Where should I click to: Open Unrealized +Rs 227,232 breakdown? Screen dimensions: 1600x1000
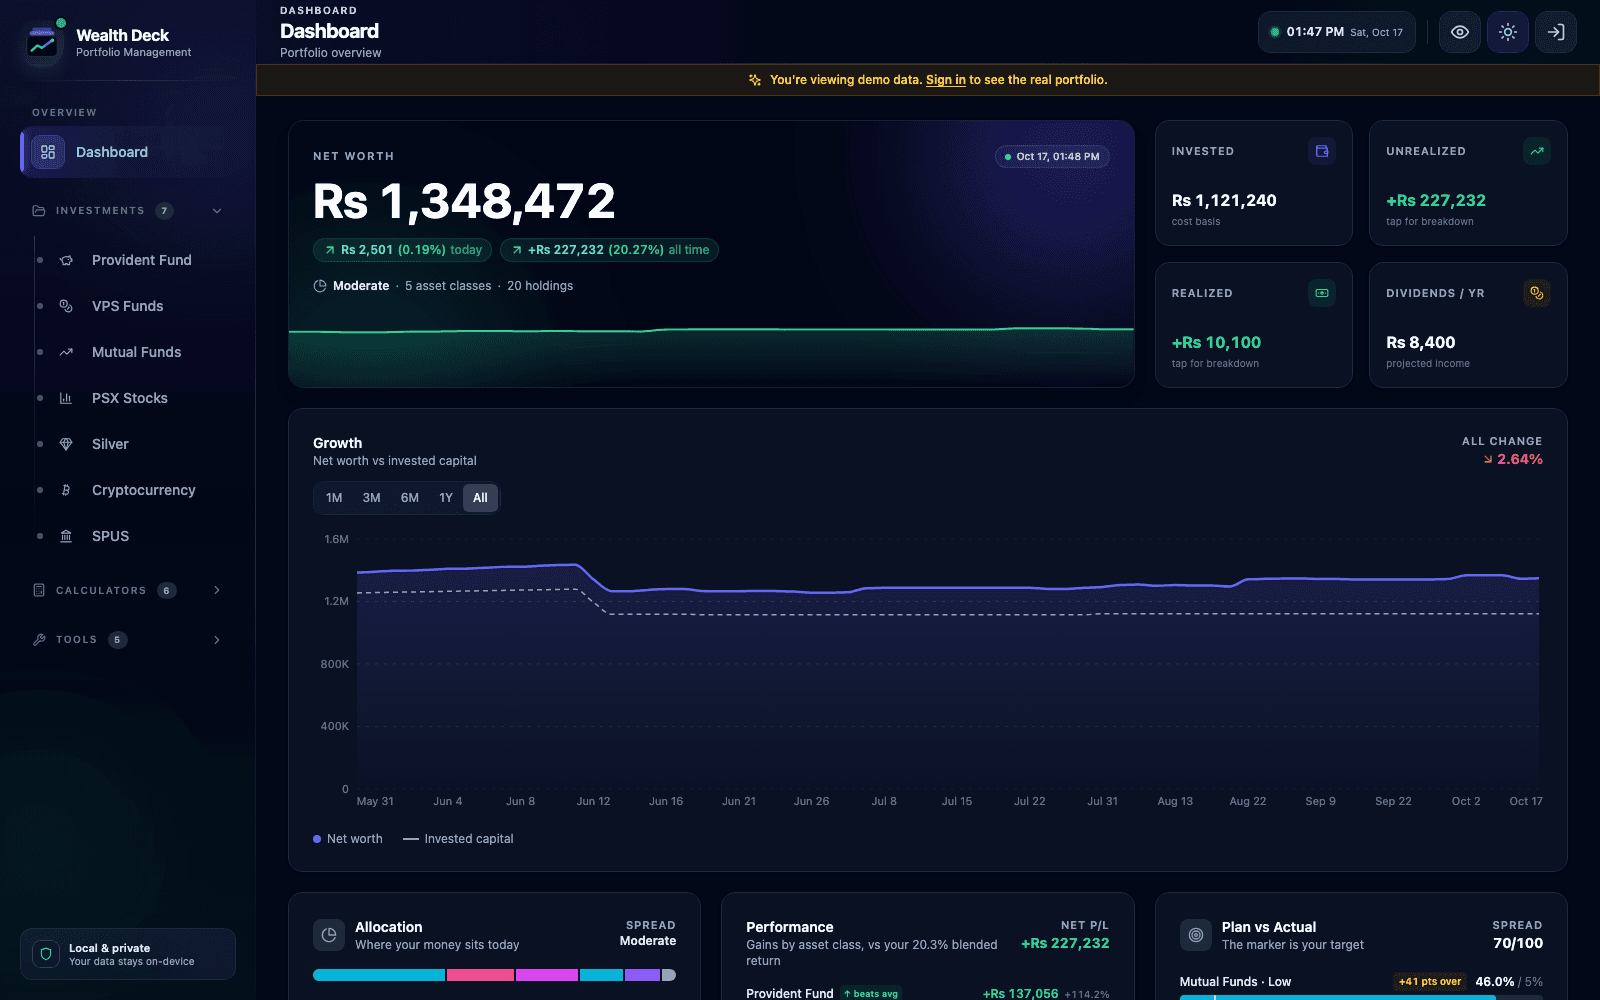pos(1468,183)
